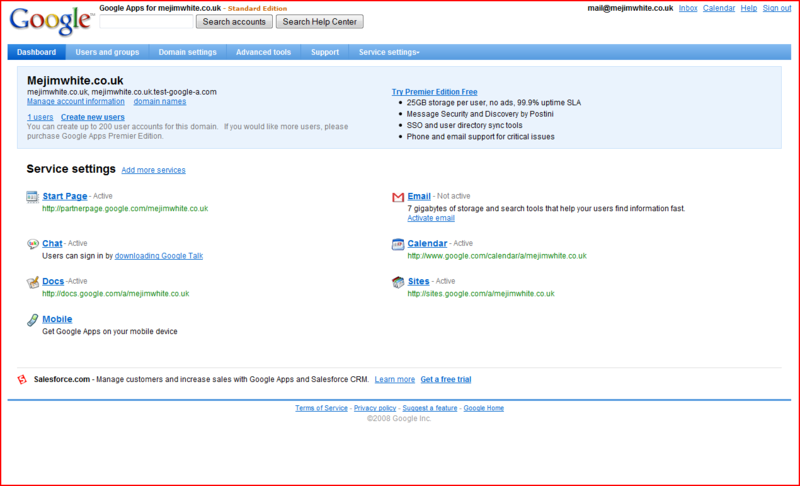Click the Standard Edition label
This screenshot has width=800, height=486.
pyautogui.click(x=257, y=8)
